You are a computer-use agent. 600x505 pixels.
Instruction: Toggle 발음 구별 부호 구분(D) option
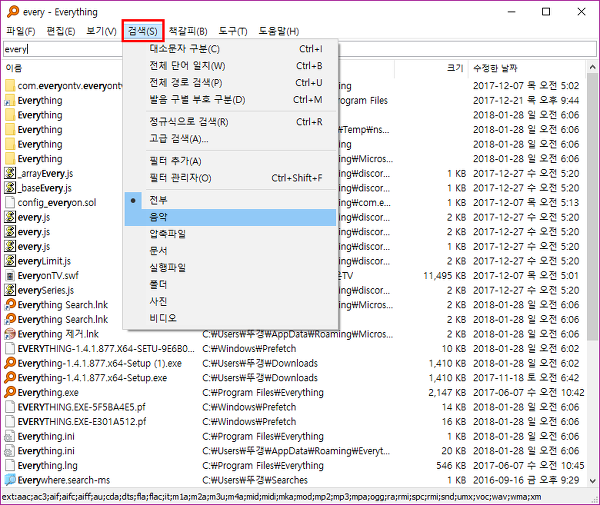[230, 100]
